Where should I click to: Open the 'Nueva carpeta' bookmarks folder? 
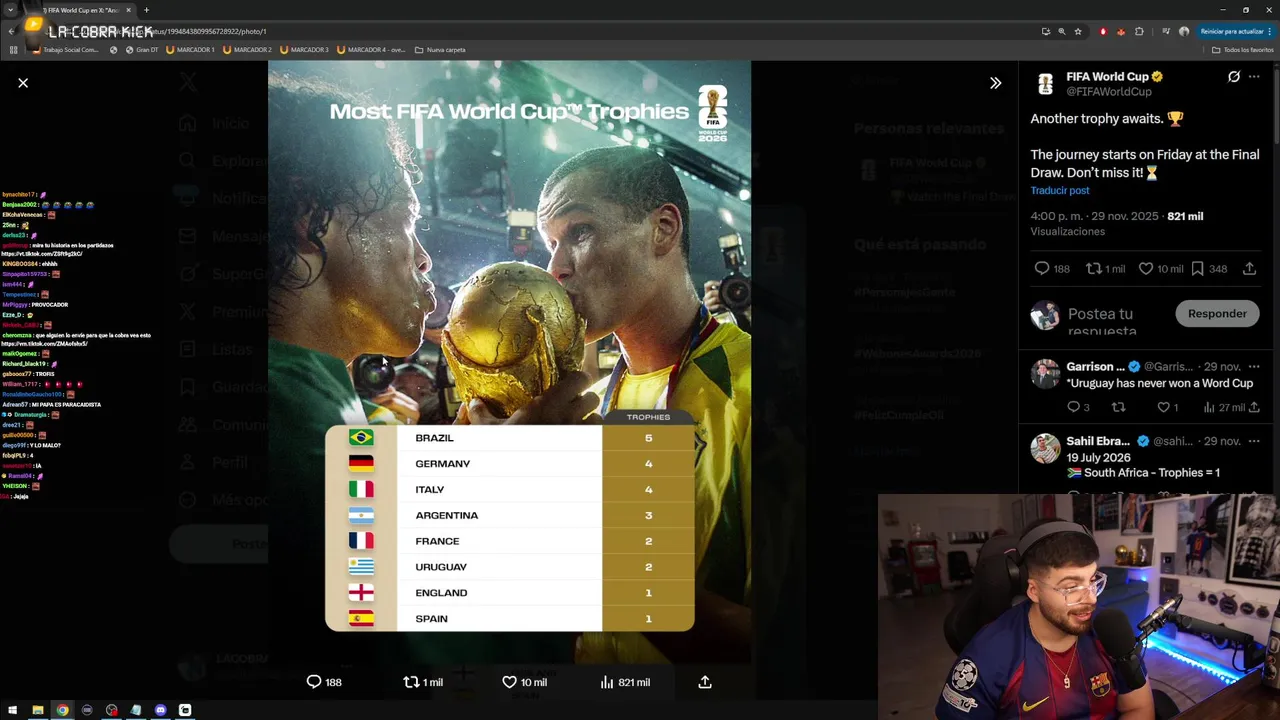pos(440,50)
